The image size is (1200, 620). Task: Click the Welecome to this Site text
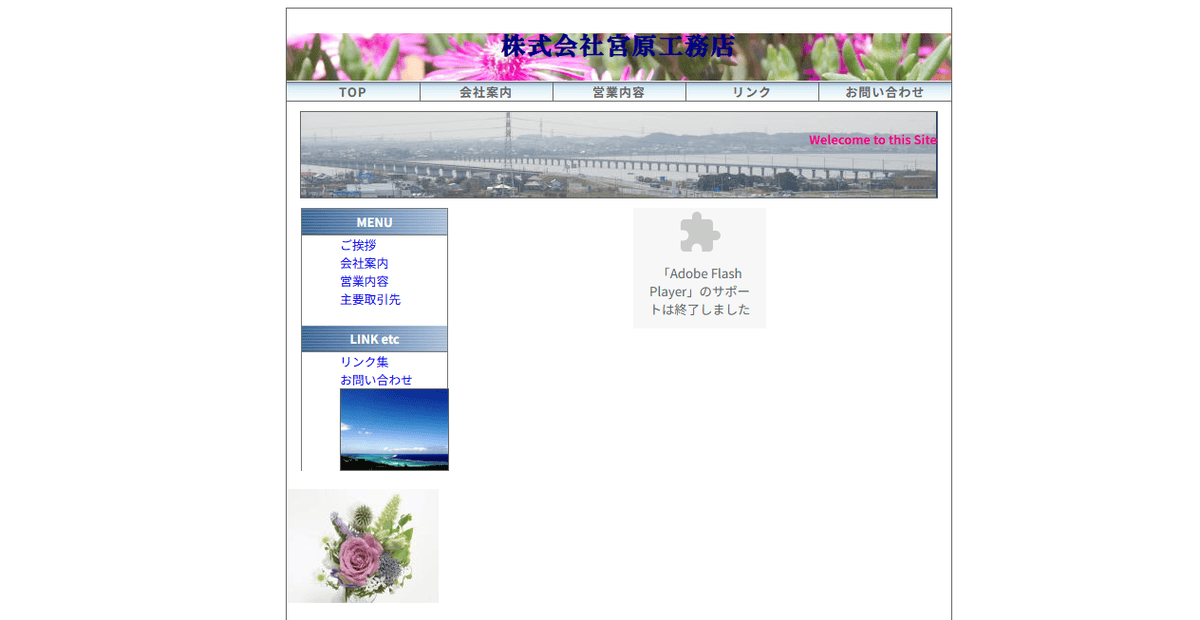coord(873,140)
